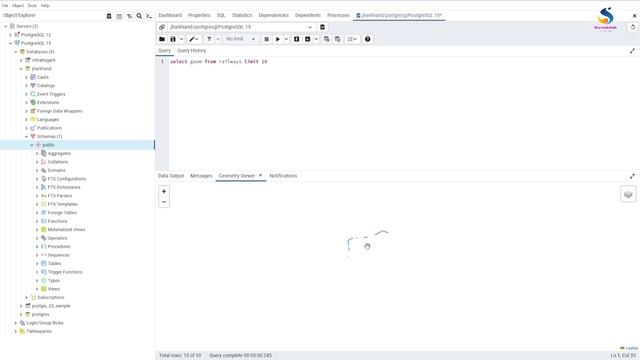640x360 pixels.
Task: Switch to the Properties tab
Action: (x=199, y=16)
